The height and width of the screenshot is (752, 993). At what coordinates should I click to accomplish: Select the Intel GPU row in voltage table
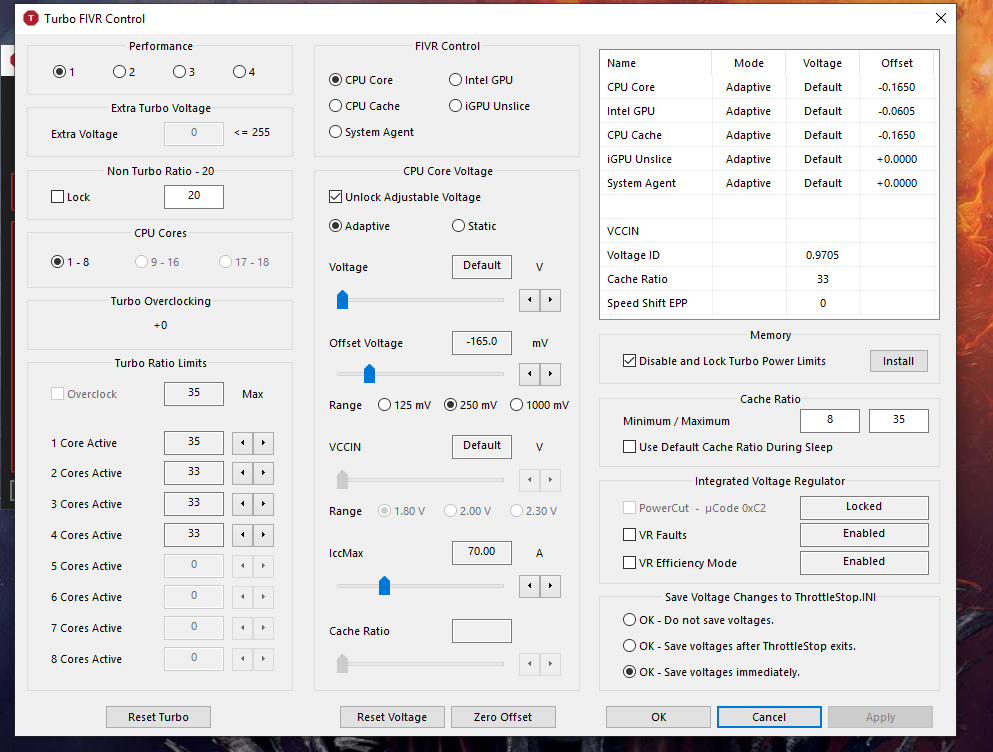coord(768,111)
